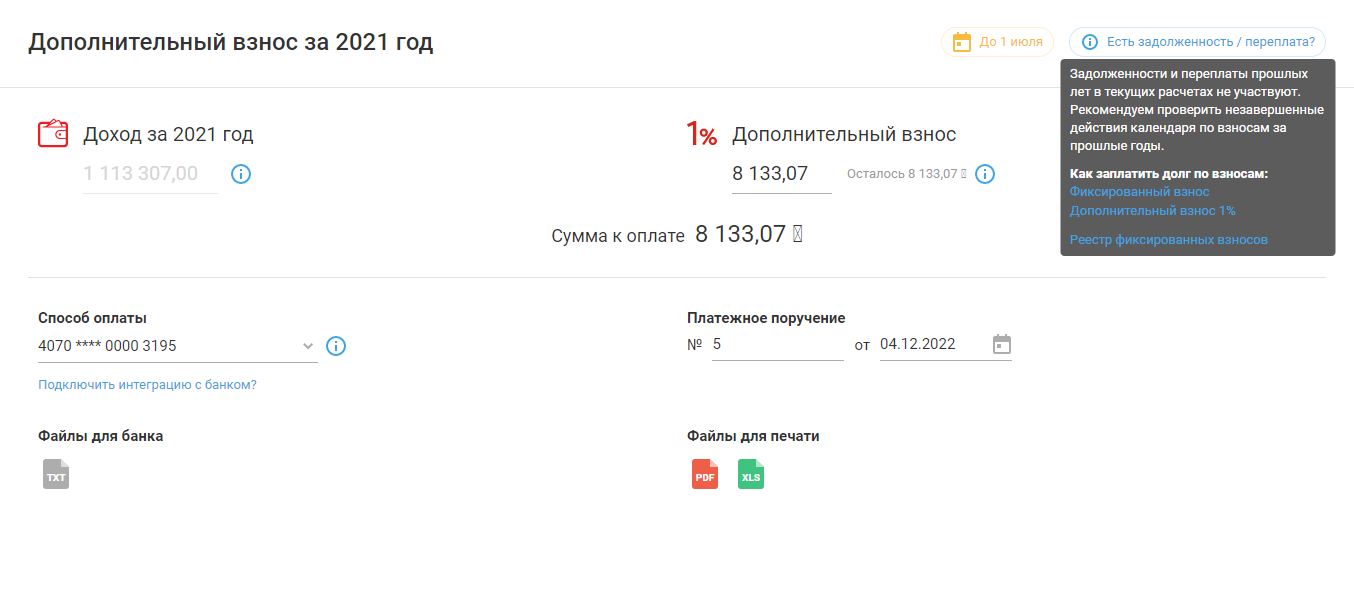Download the PDF print file

click(x=705, y=474)
